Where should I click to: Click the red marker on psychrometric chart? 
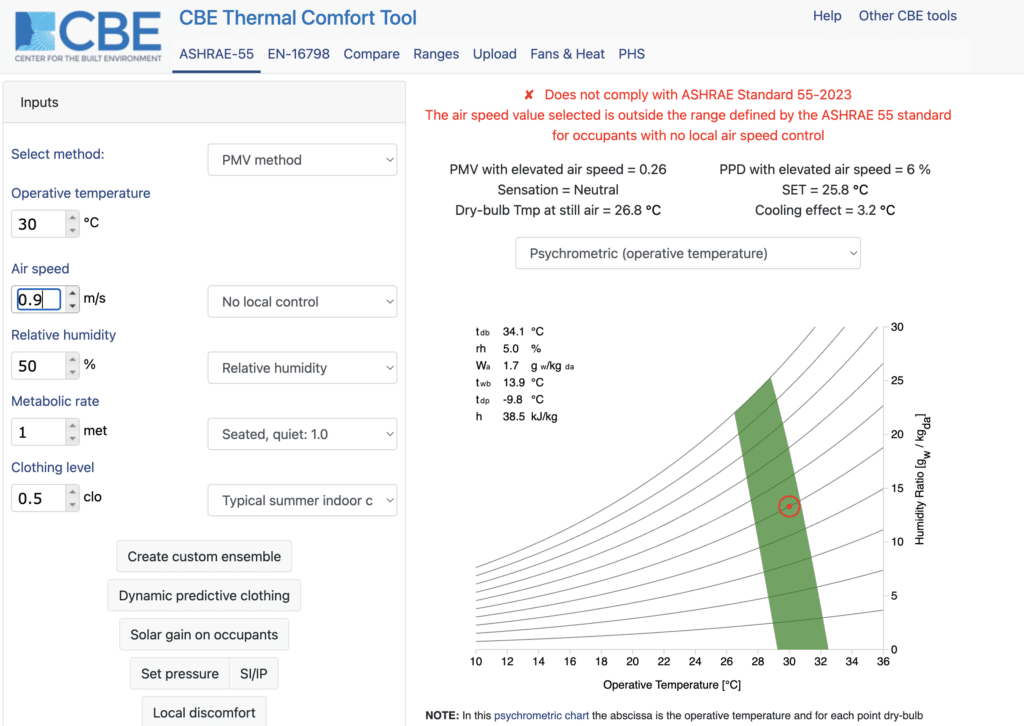tap(789, 507)
